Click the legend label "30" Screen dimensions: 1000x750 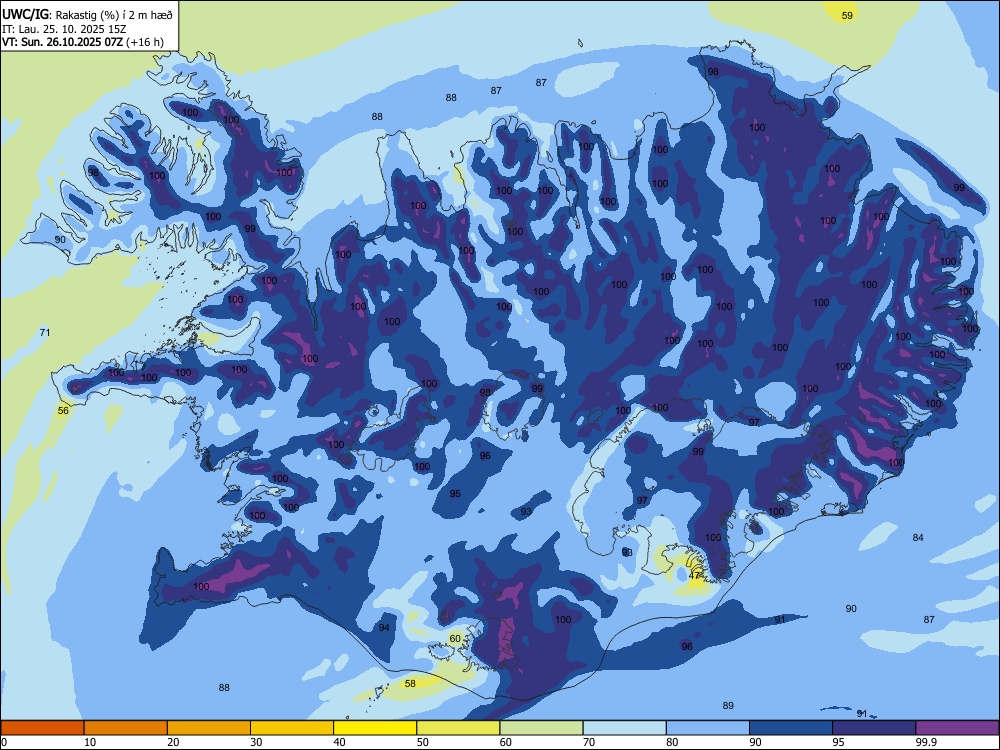tap(256, 742)
